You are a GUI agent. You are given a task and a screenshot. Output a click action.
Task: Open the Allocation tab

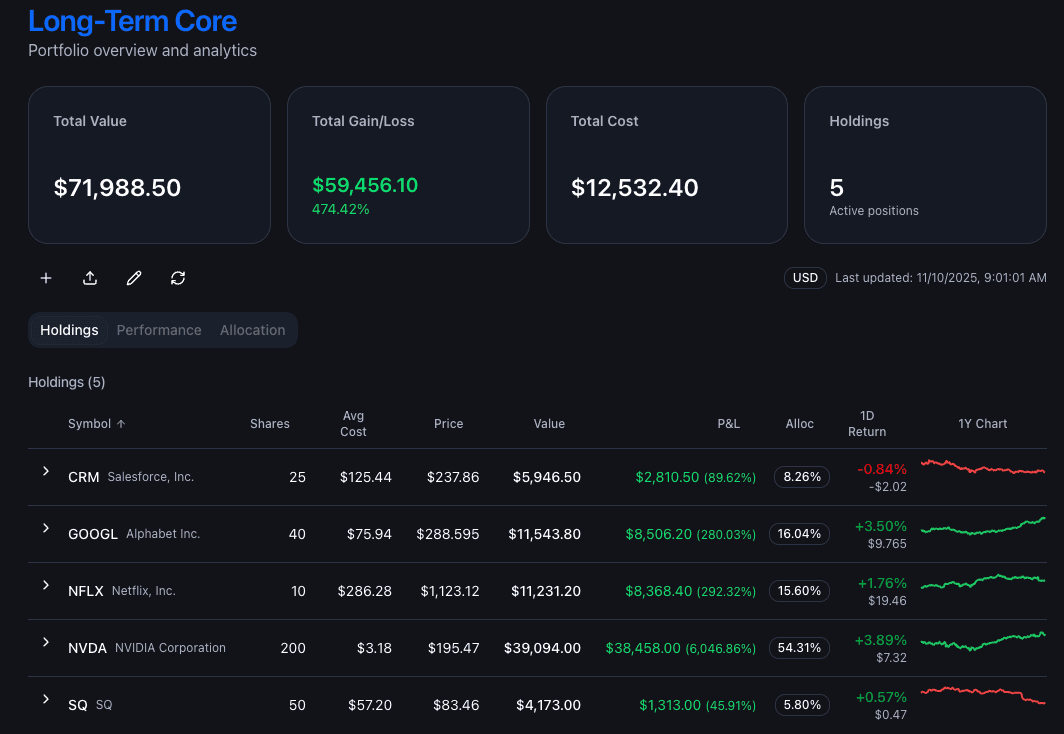pos(252,330)
